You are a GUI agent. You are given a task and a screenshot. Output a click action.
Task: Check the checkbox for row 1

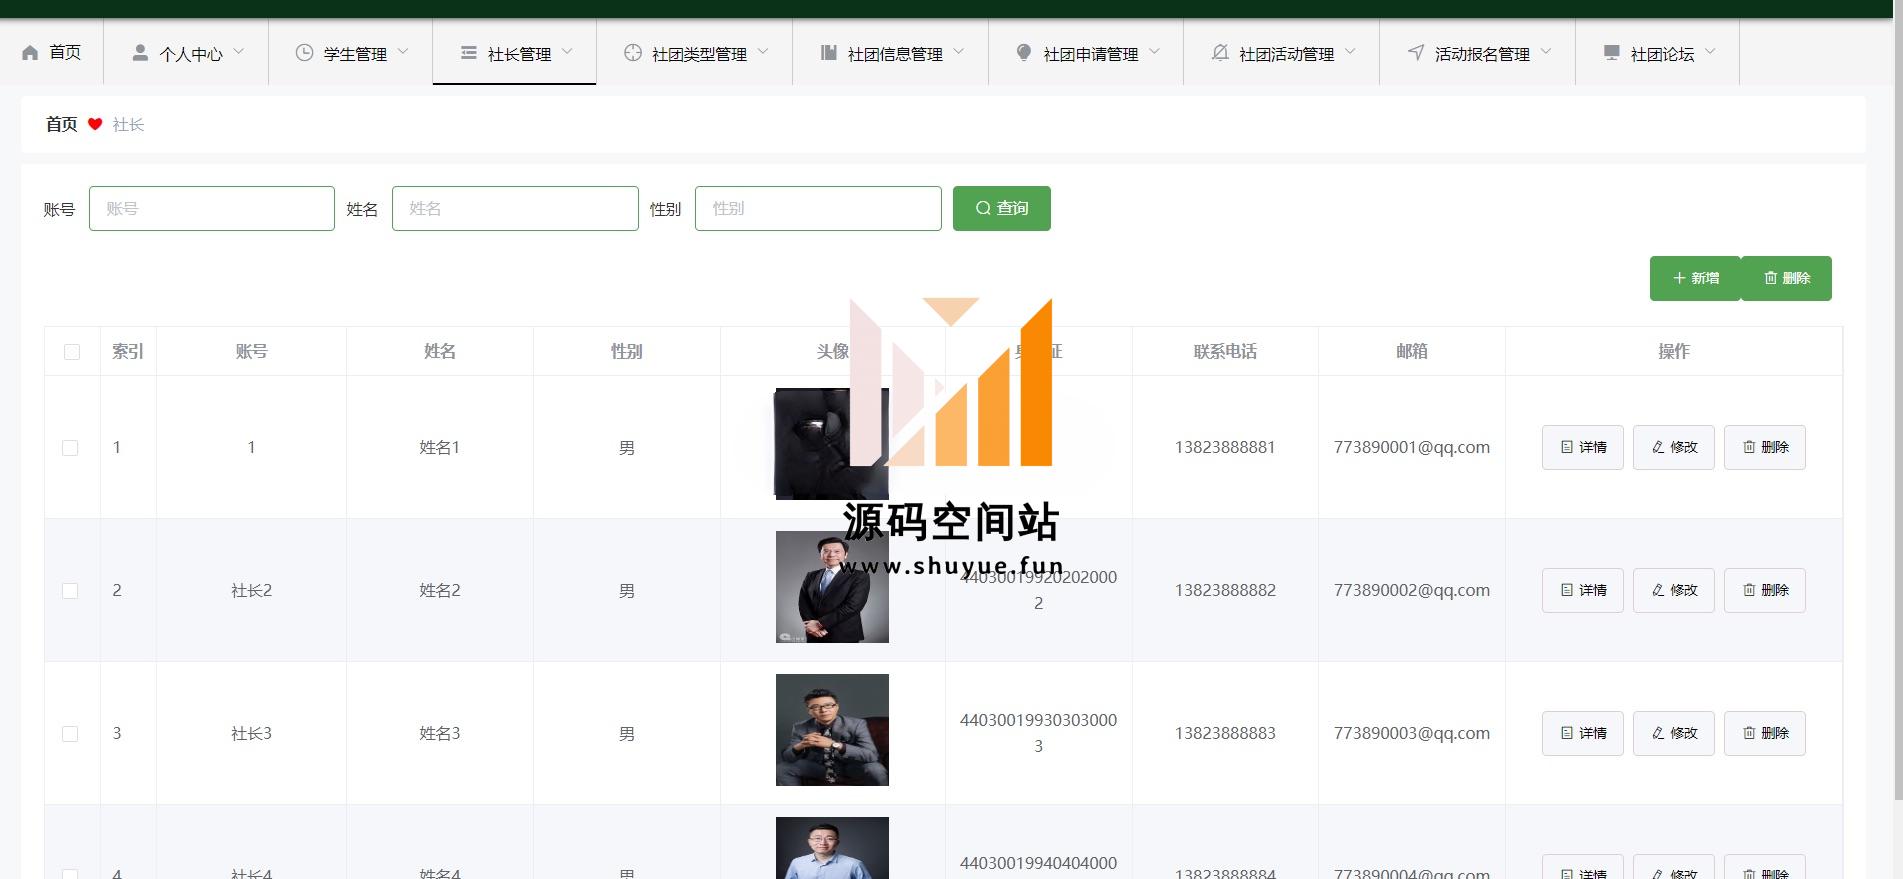pos(70,448)
